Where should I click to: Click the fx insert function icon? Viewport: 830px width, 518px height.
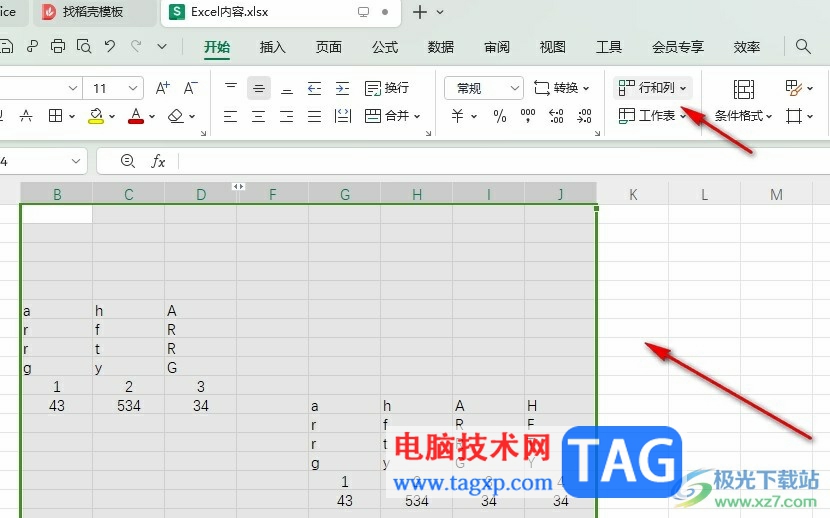click(158, 161)
